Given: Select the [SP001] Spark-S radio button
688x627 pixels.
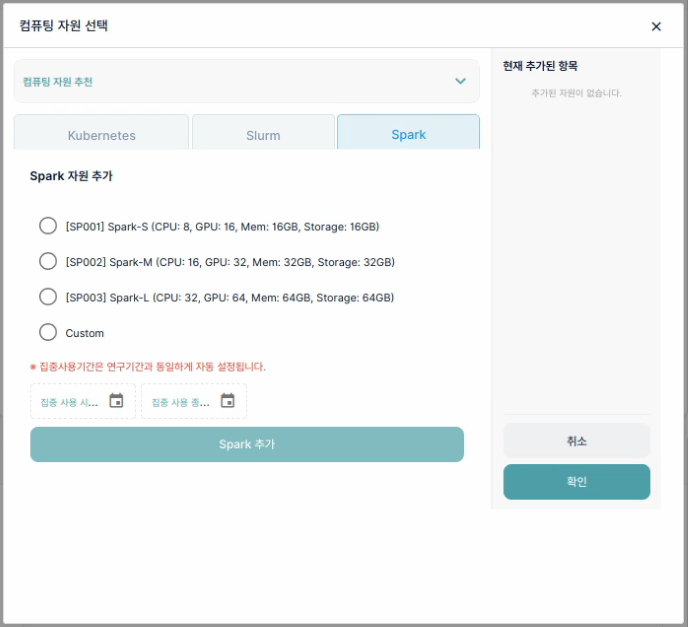Looking at the screenshot, I should tap(48, 226).
